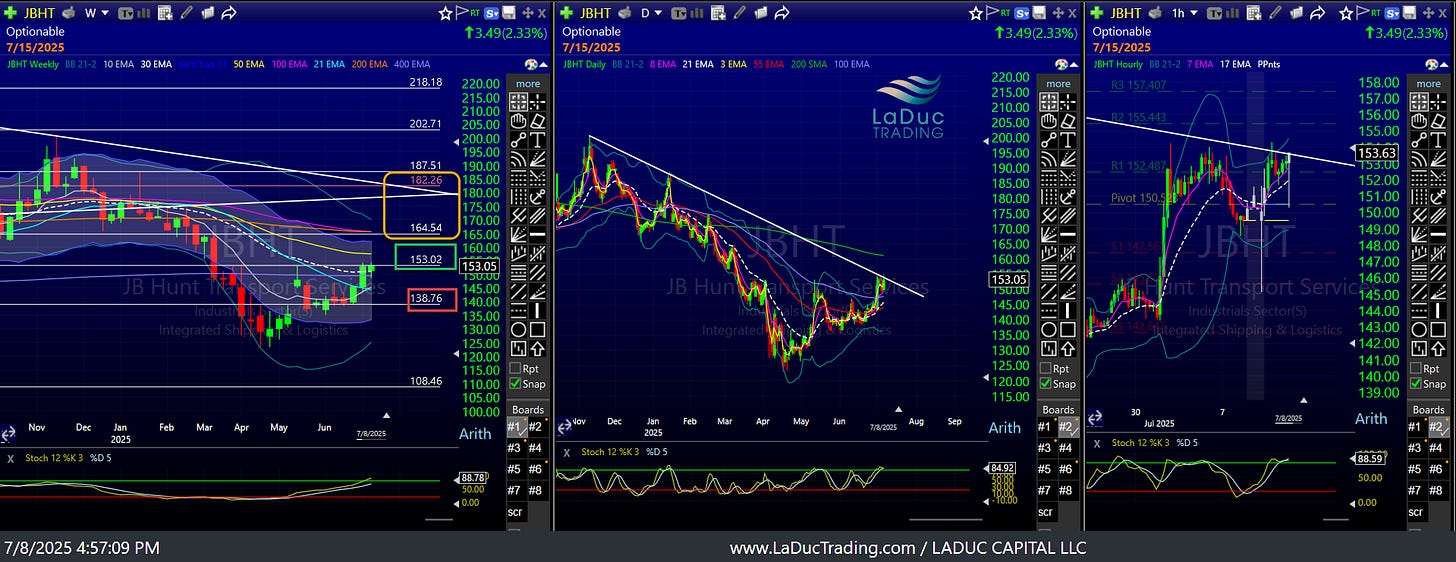This screenshot has width=1456, height=562.
Task: Select the pointer selection tool in weekly drawing palette
Action: [x=519, y=101]
